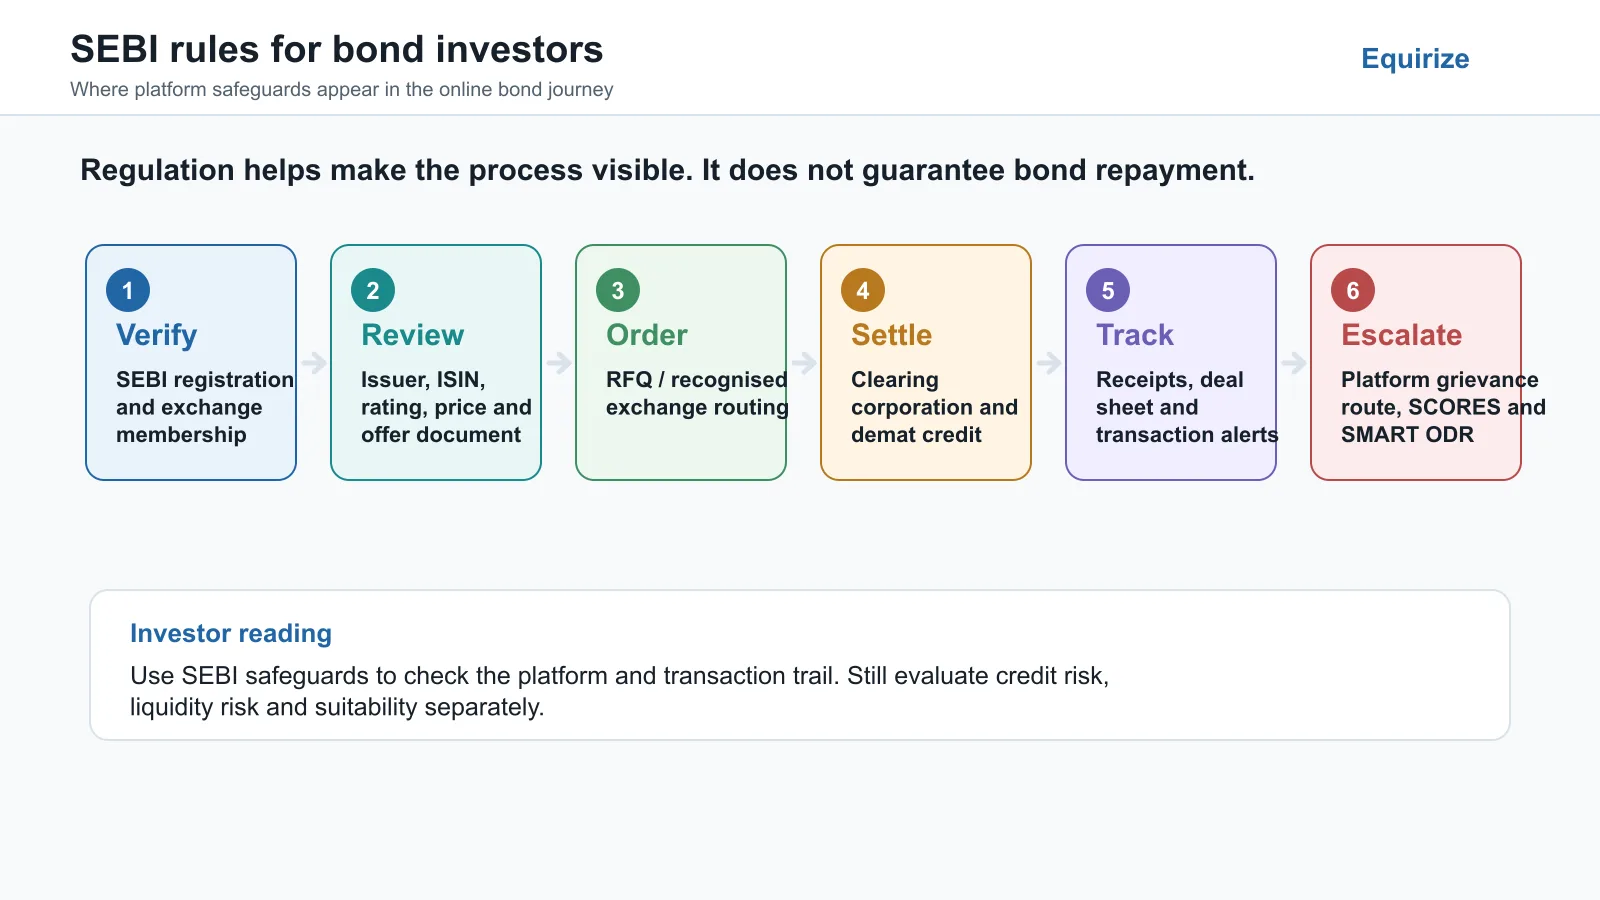Select the Order step heading
This screenshot has height=900, width=1600.
click(647, 335)
